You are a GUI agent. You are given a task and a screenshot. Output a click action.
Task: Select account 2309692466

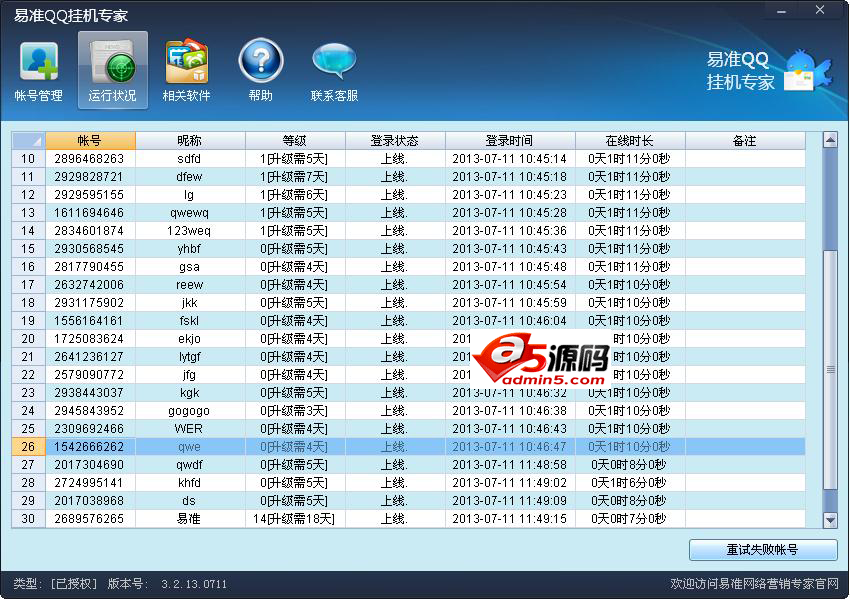(x=89, y=429)
